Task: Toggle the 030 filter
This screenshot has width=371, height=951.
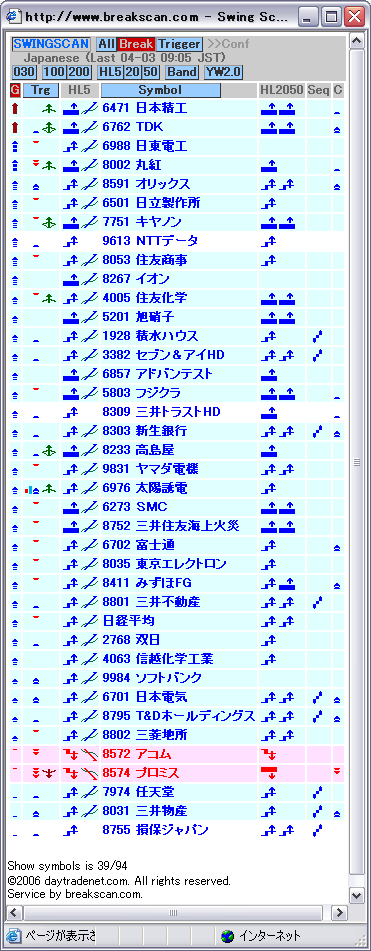Action: pos(24,72)
